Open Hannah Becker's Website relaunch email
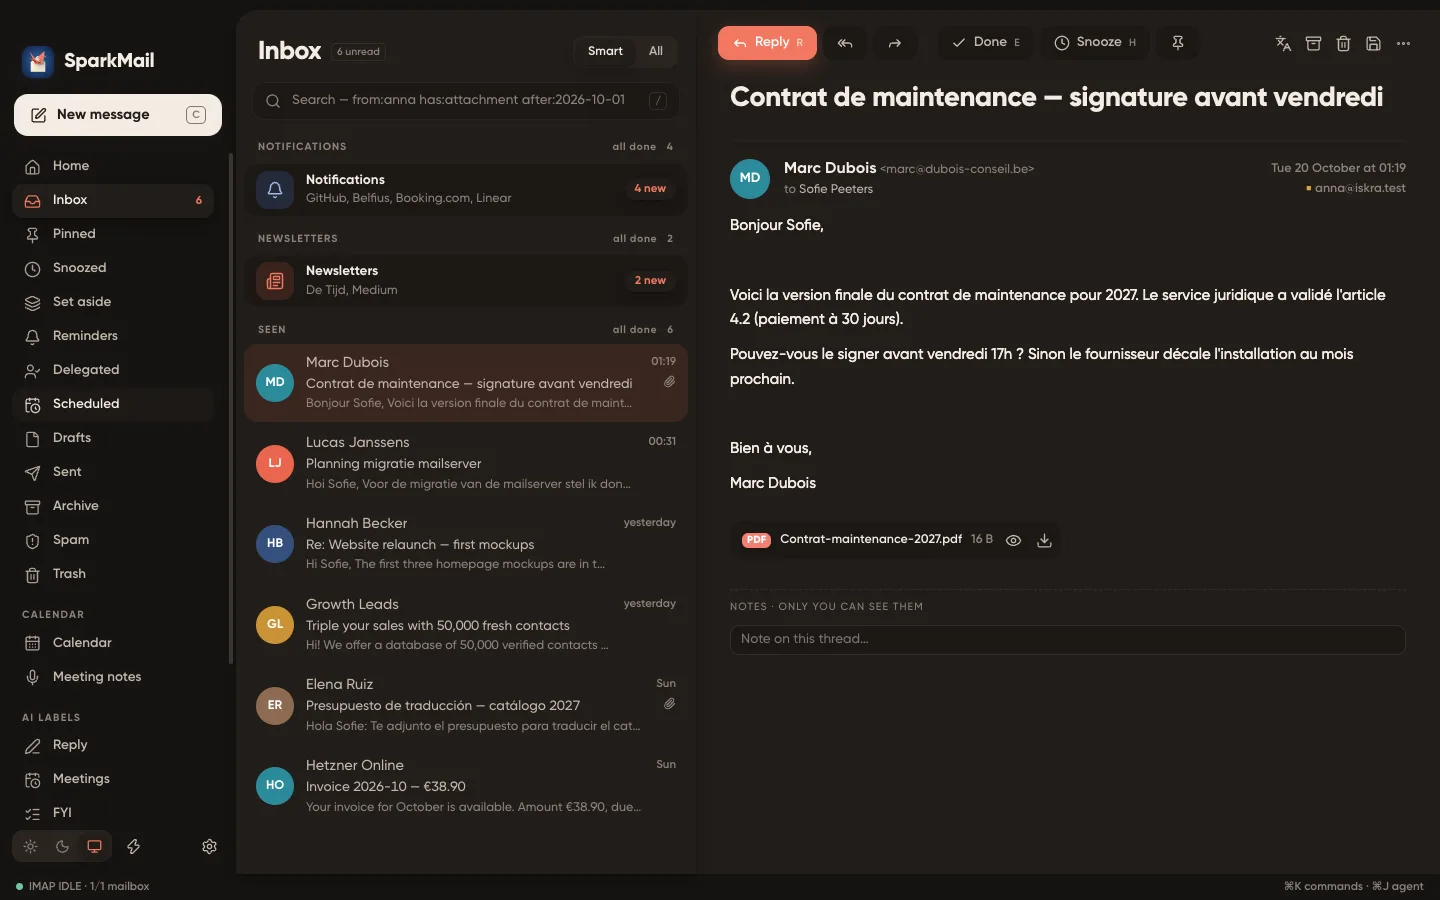The width and height of the screenshot is (1440, 900). (x=466, y=543)
